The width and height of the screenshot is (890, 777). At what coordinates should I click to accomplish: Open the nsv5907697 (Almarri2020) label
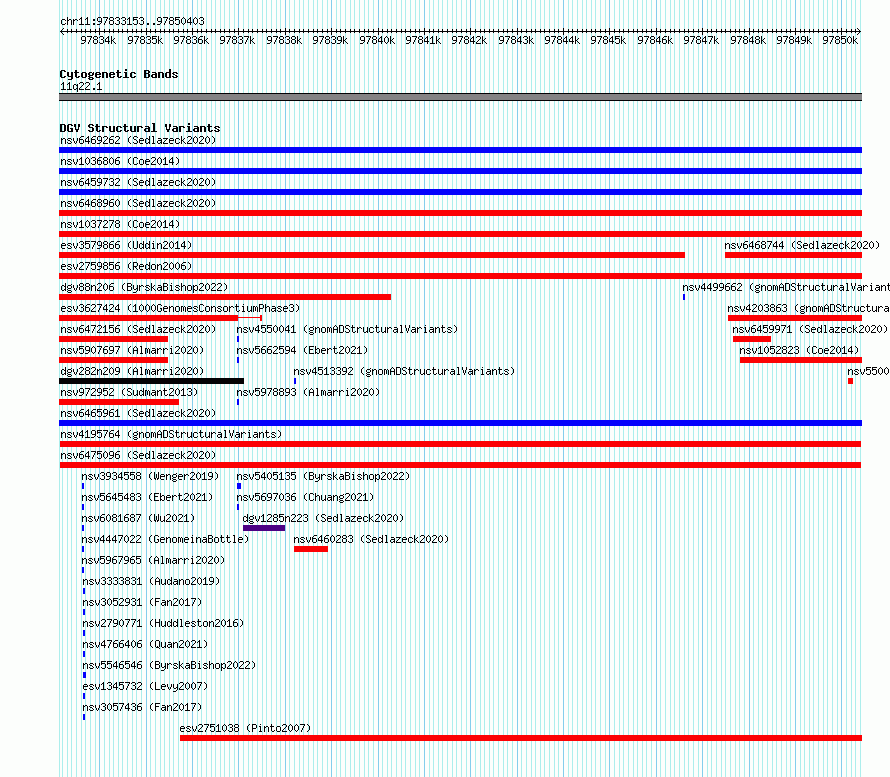tap(132, 350)
